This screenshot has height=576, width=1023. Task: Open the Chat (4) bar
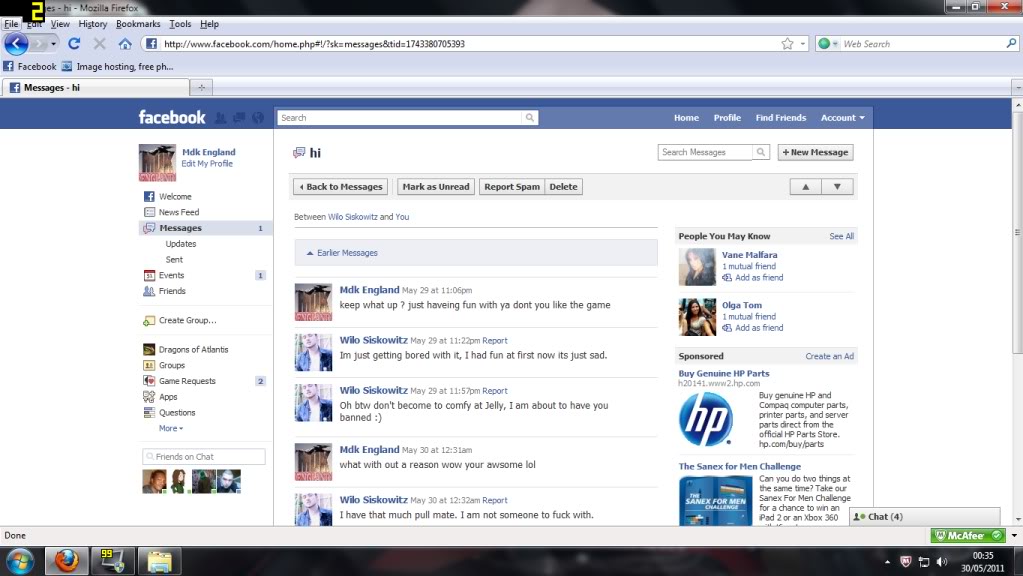[884, 517]
